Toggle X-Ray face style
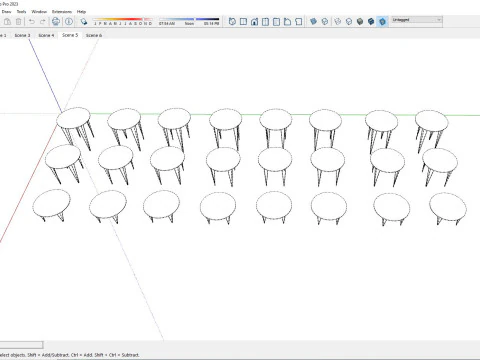This screenshot has width=480, height=360. coord(313,22)
